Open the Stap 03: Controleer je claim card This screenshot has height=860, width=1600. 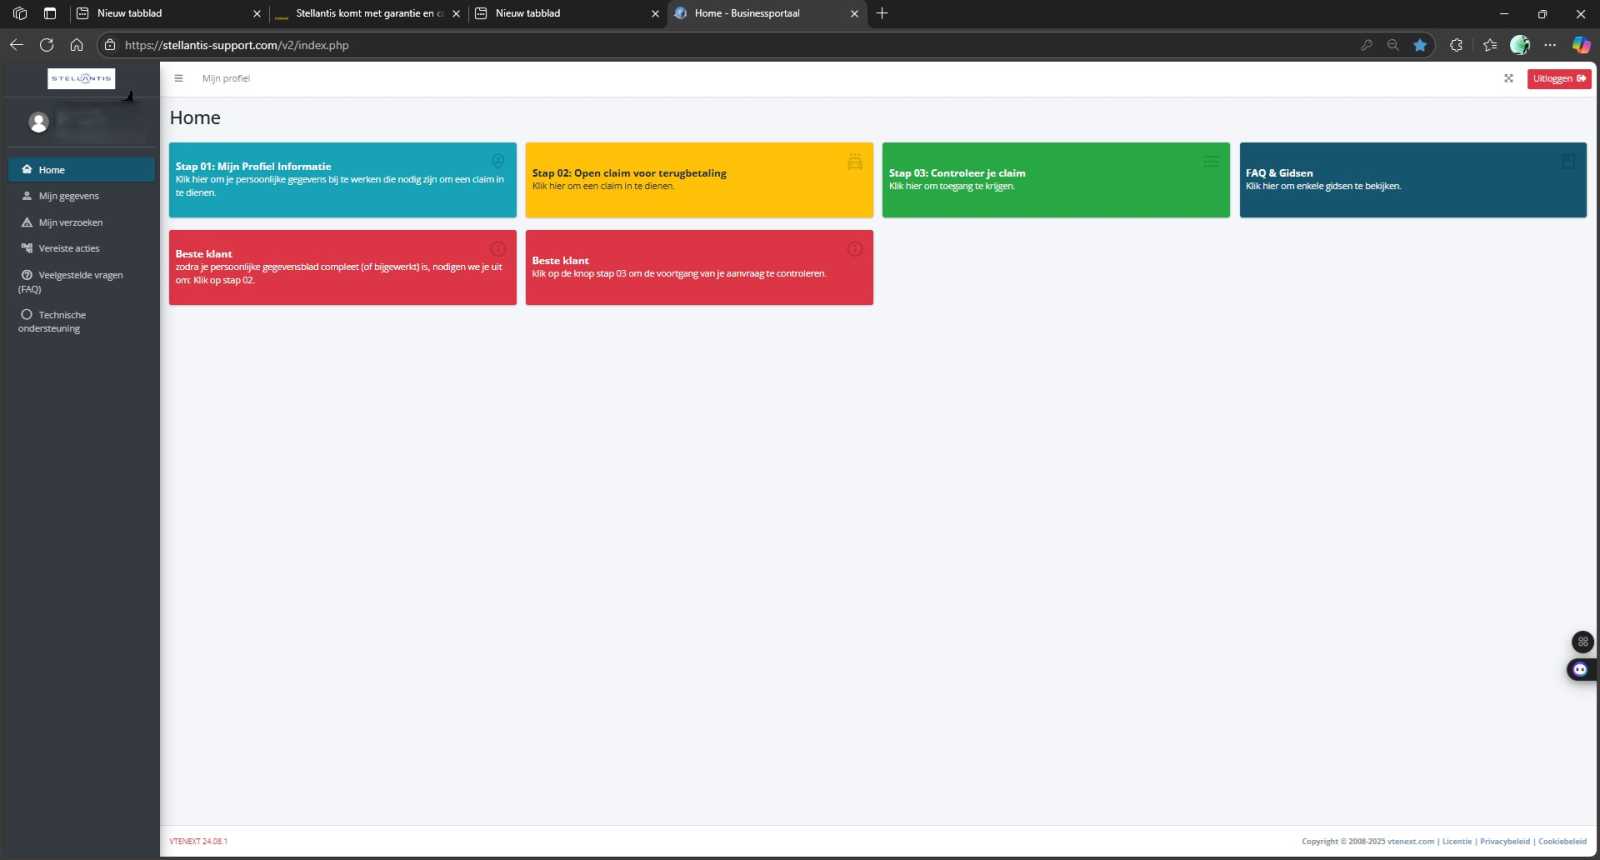point(1056,180)
